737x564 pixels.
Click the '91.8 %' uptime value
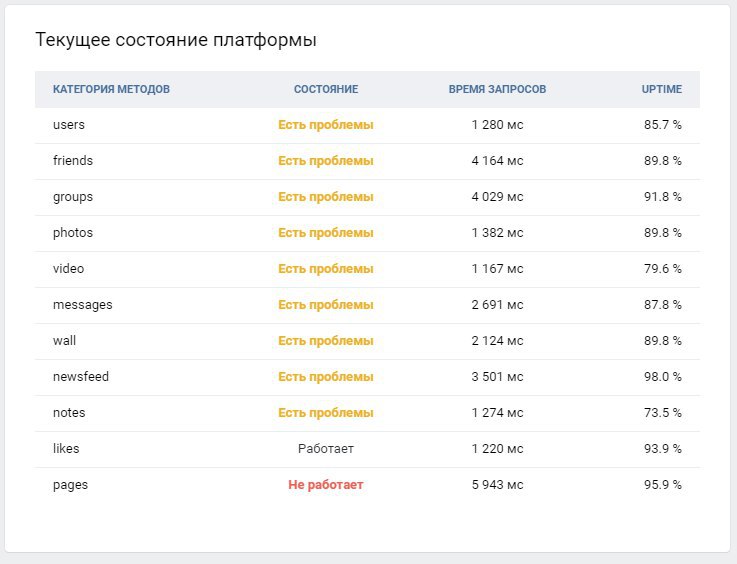tap(663, 197)
